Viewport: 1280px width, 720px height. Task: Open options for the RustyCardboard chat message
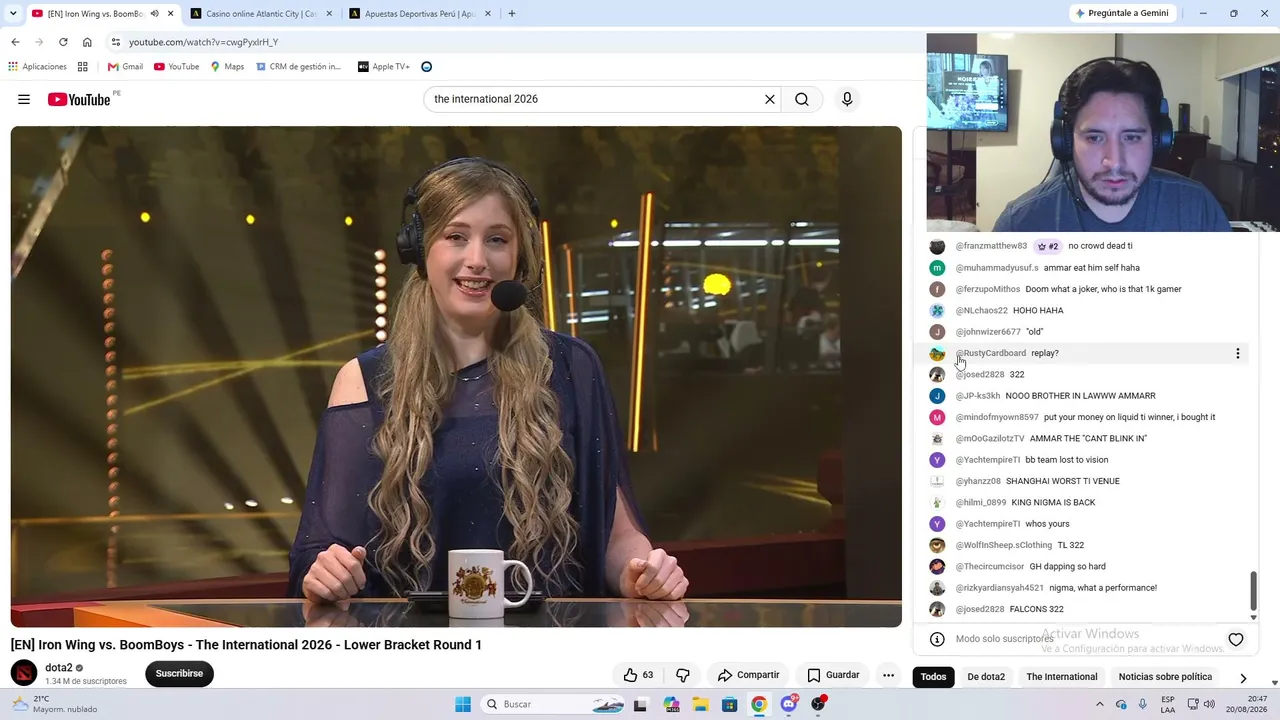[x=1237, y=353]
